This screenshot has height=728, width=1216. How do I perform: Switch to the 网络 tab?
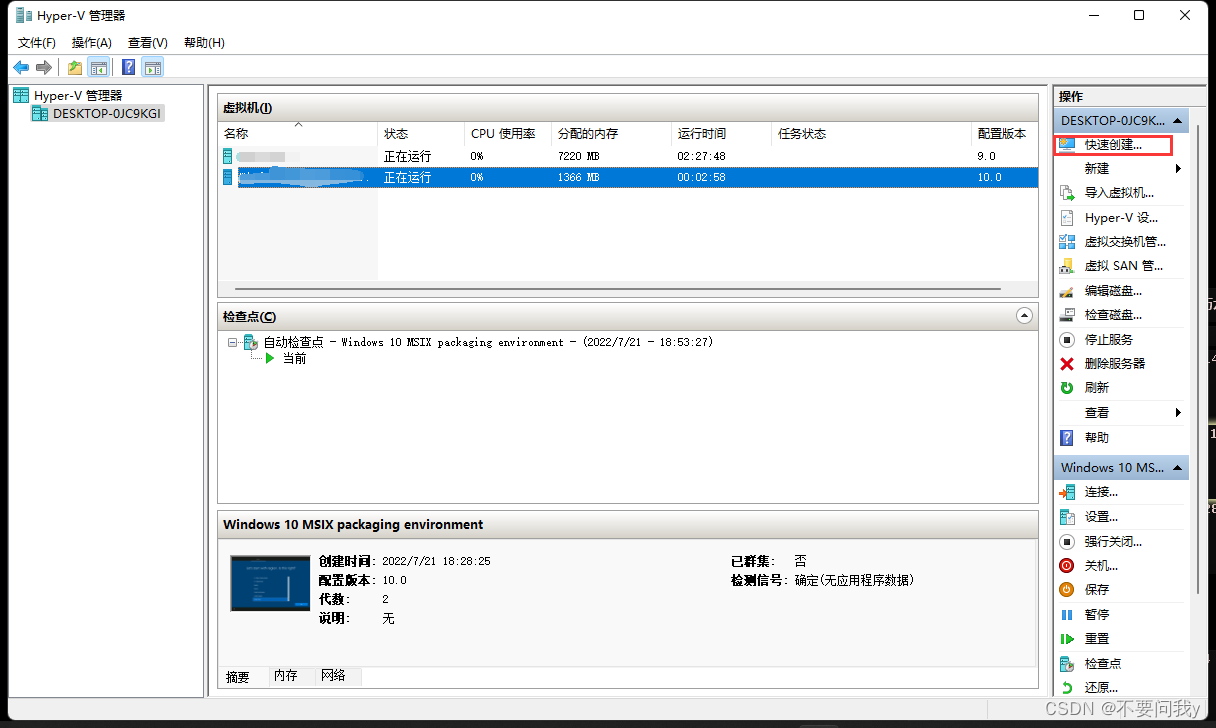coord(334,676)
